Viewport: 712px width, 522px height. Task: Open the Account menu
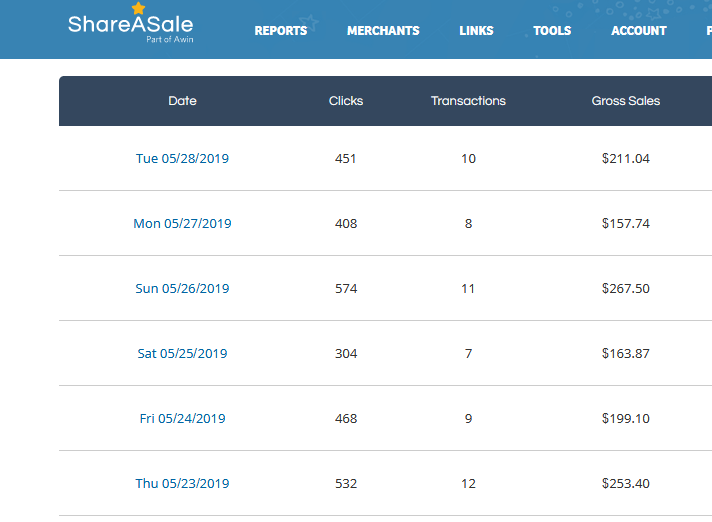639,30
